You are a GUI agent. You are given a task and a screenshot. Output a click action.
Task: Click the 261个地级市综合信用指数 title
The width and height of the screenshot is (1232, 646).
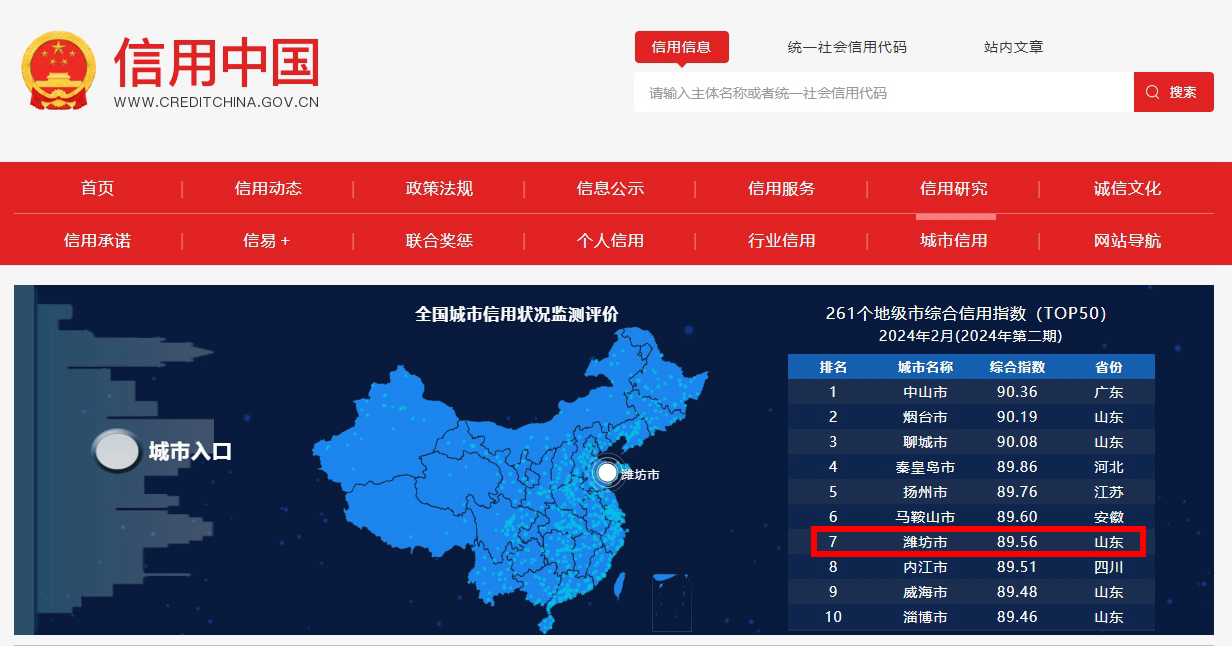(966, 313)
